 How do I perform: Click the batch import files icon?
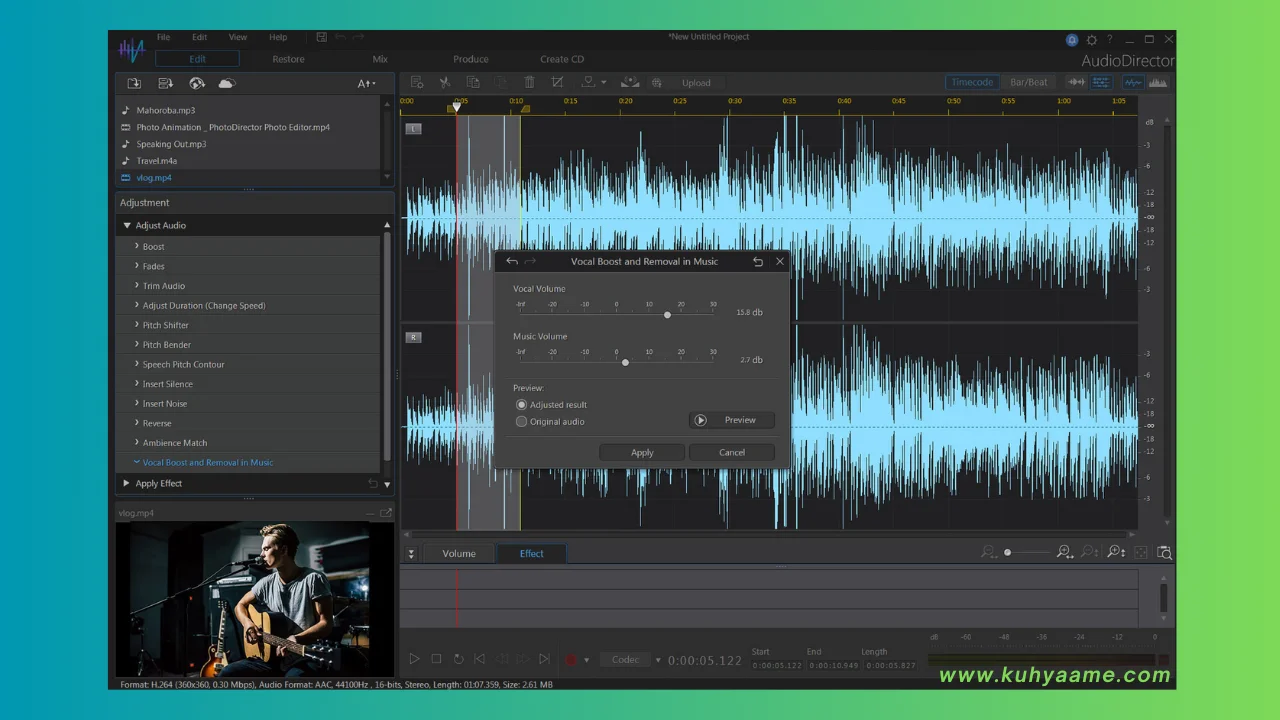pyautogui.click(x=165, y=83)
